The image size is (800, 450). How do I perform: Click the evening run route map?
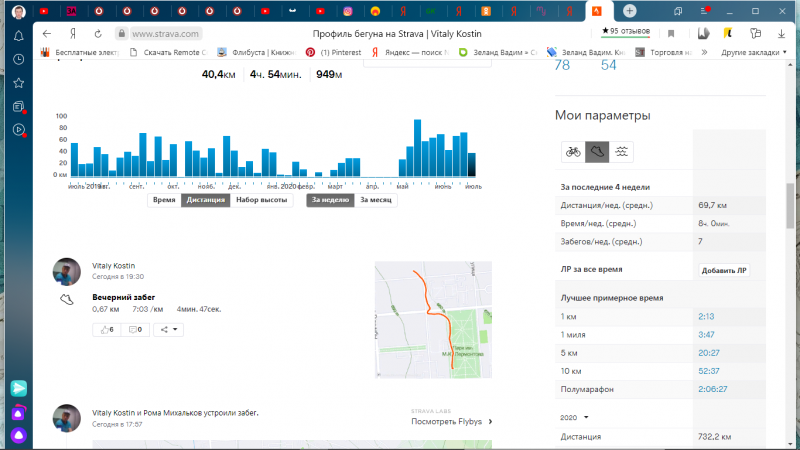pyautogui.click(x=433, y=320)
